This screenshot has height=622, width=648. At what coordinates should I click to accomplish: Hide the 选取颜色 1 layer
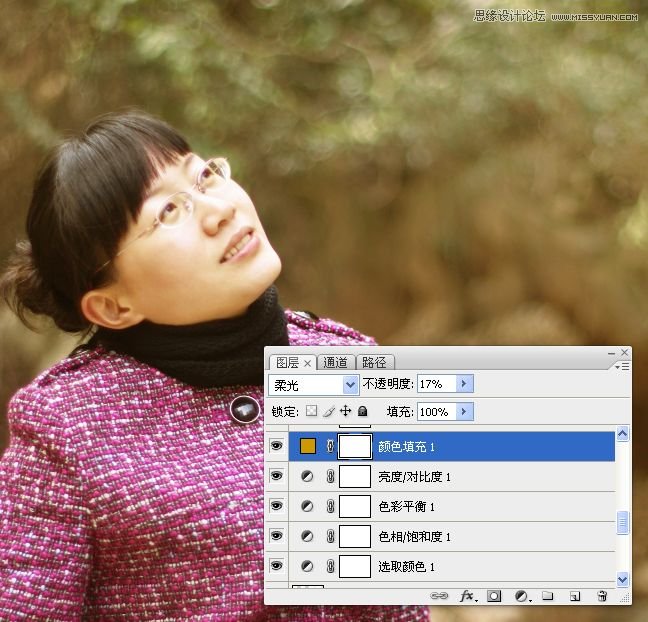276,566
